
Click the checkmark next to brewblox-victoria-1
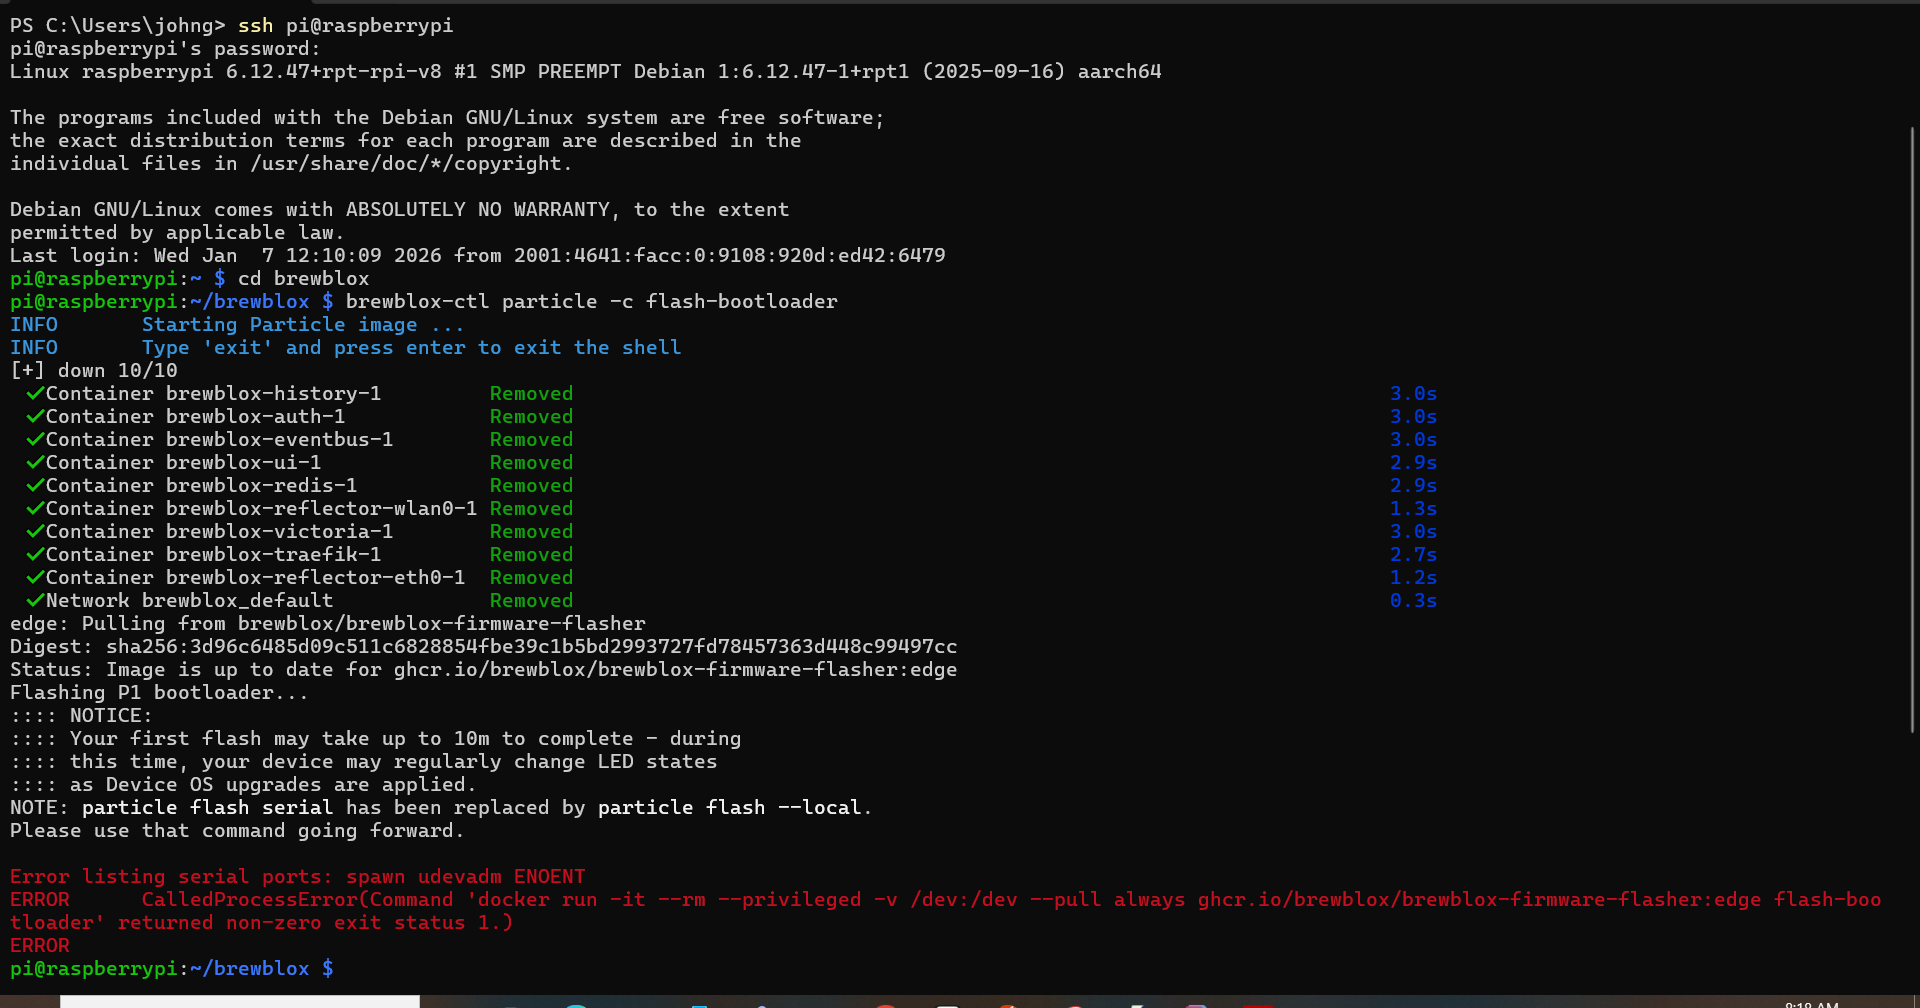(35, 532)
